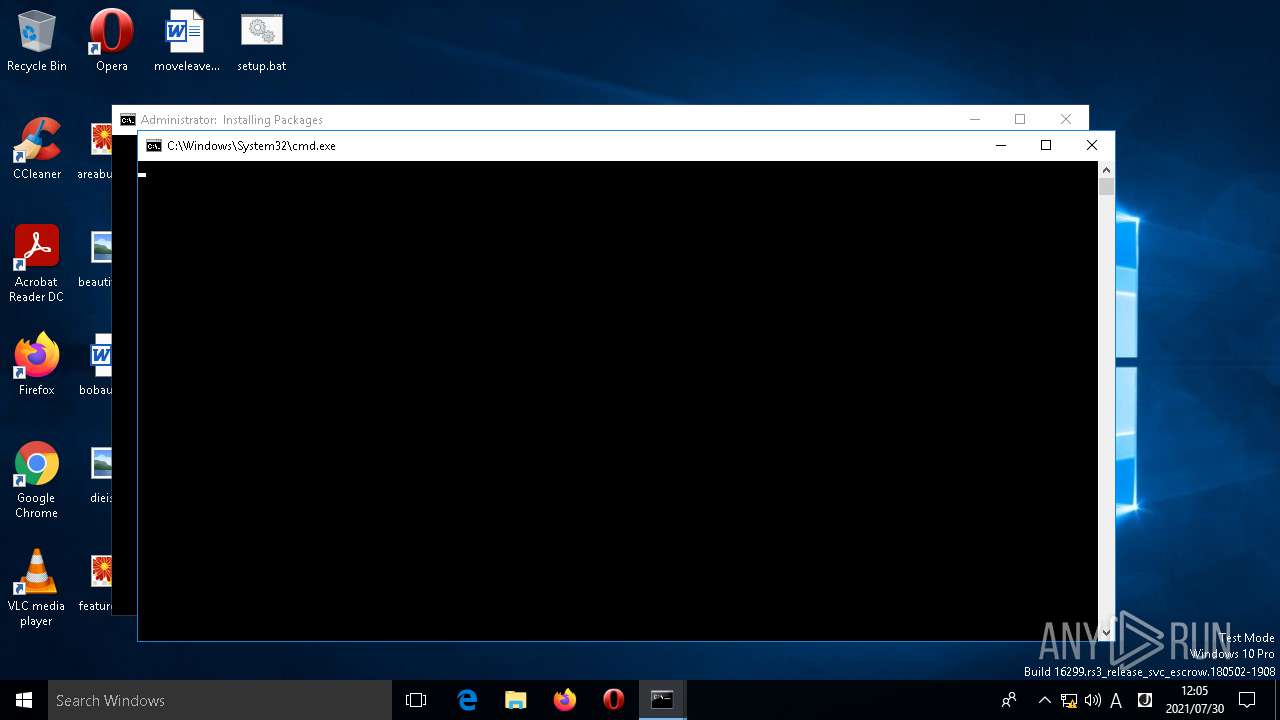Minimize the cmd.exe window
The height and width of the screenshot is (720, 1280).
click(1000, 146)
